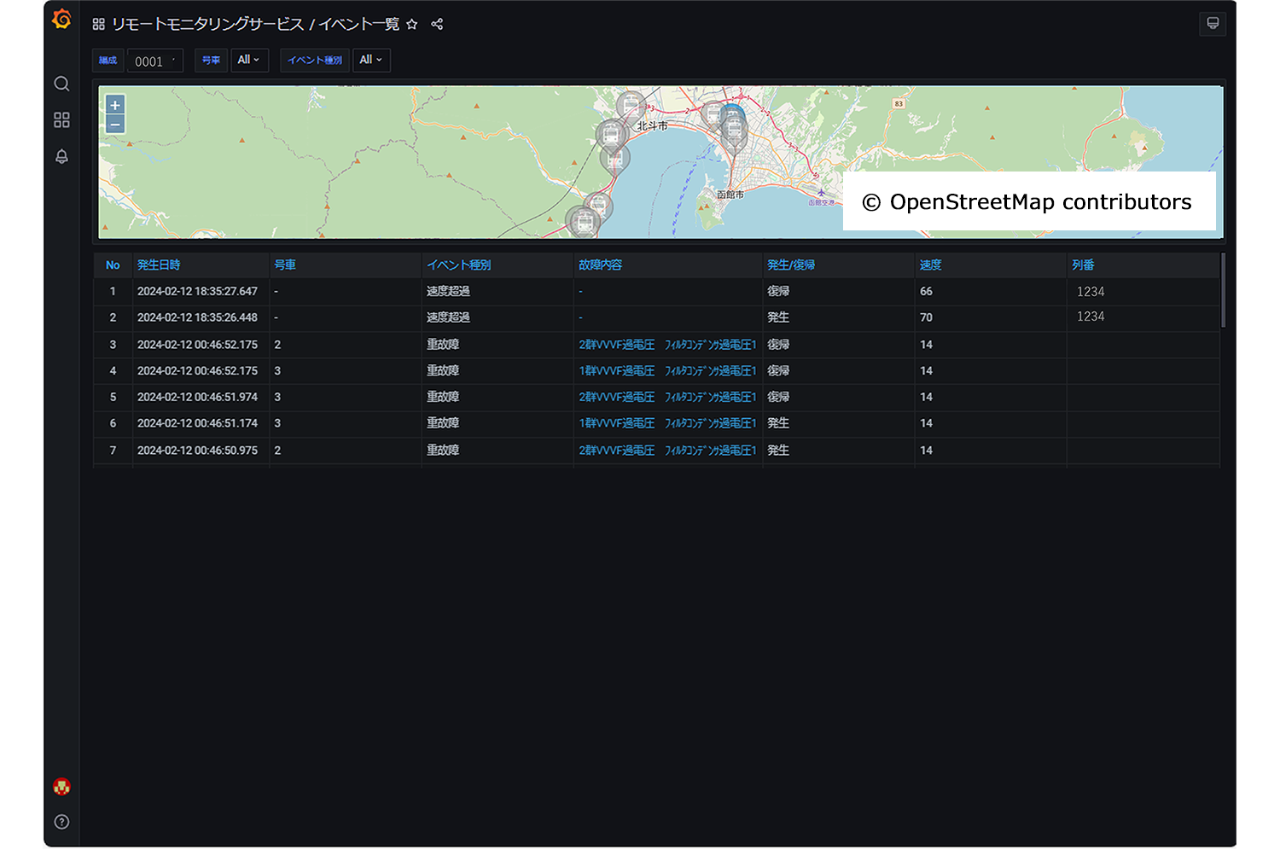This screenshot has height=849, width=1280.
Task: Click the table vertical scrollbar
Action: 1223,290
